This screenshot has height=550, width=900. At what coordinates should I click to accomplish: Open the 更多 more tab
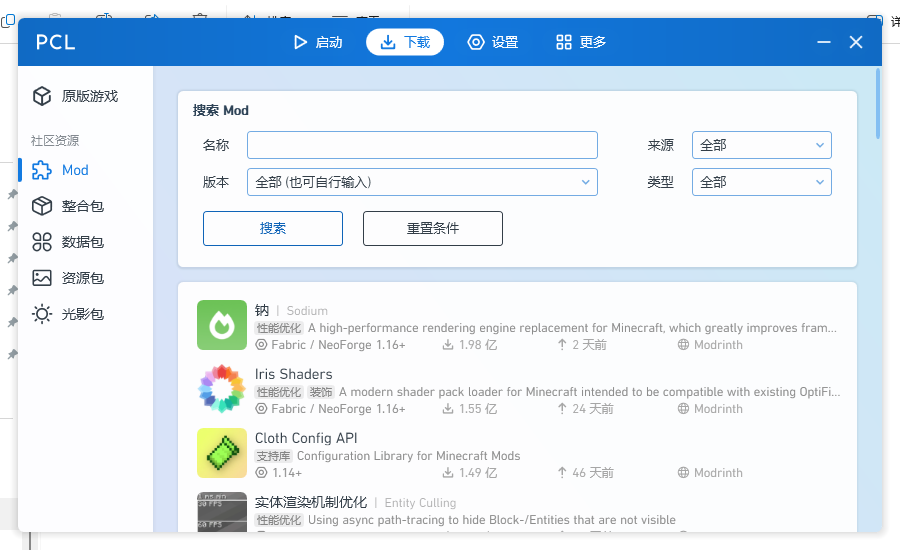pos(580,42)
